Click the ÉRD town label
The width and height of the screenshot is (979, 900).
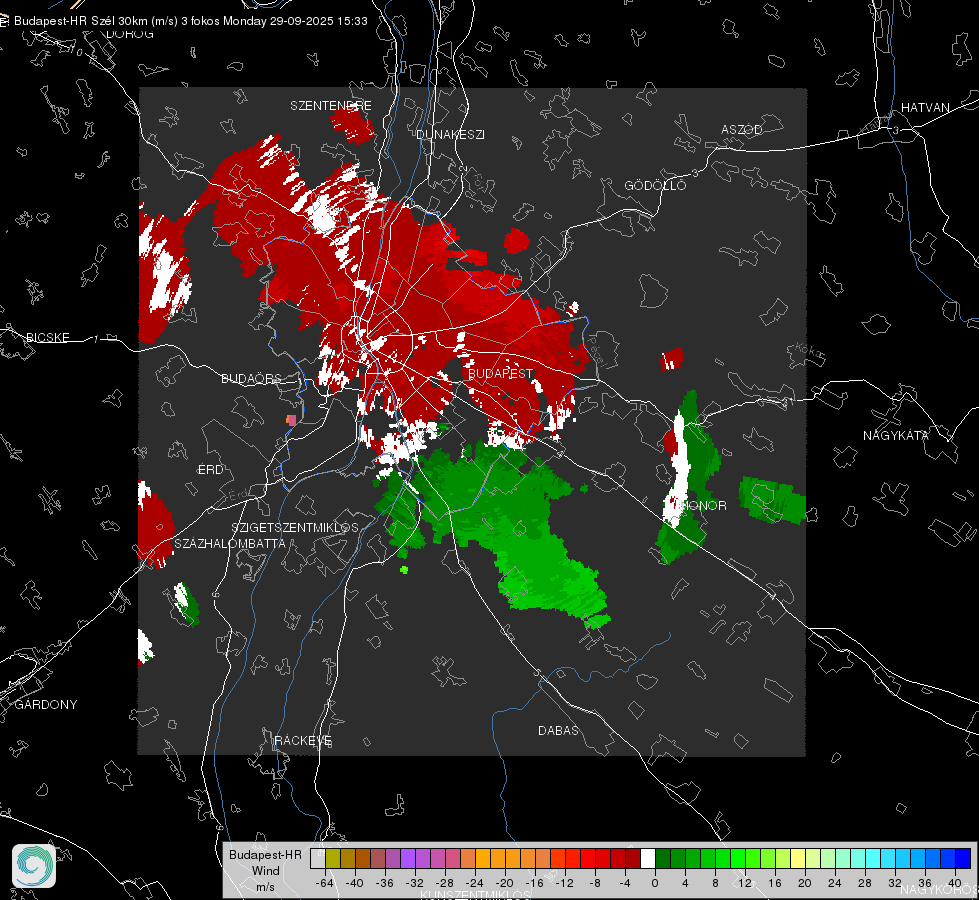pyautogui.click(x=210, y=470)
